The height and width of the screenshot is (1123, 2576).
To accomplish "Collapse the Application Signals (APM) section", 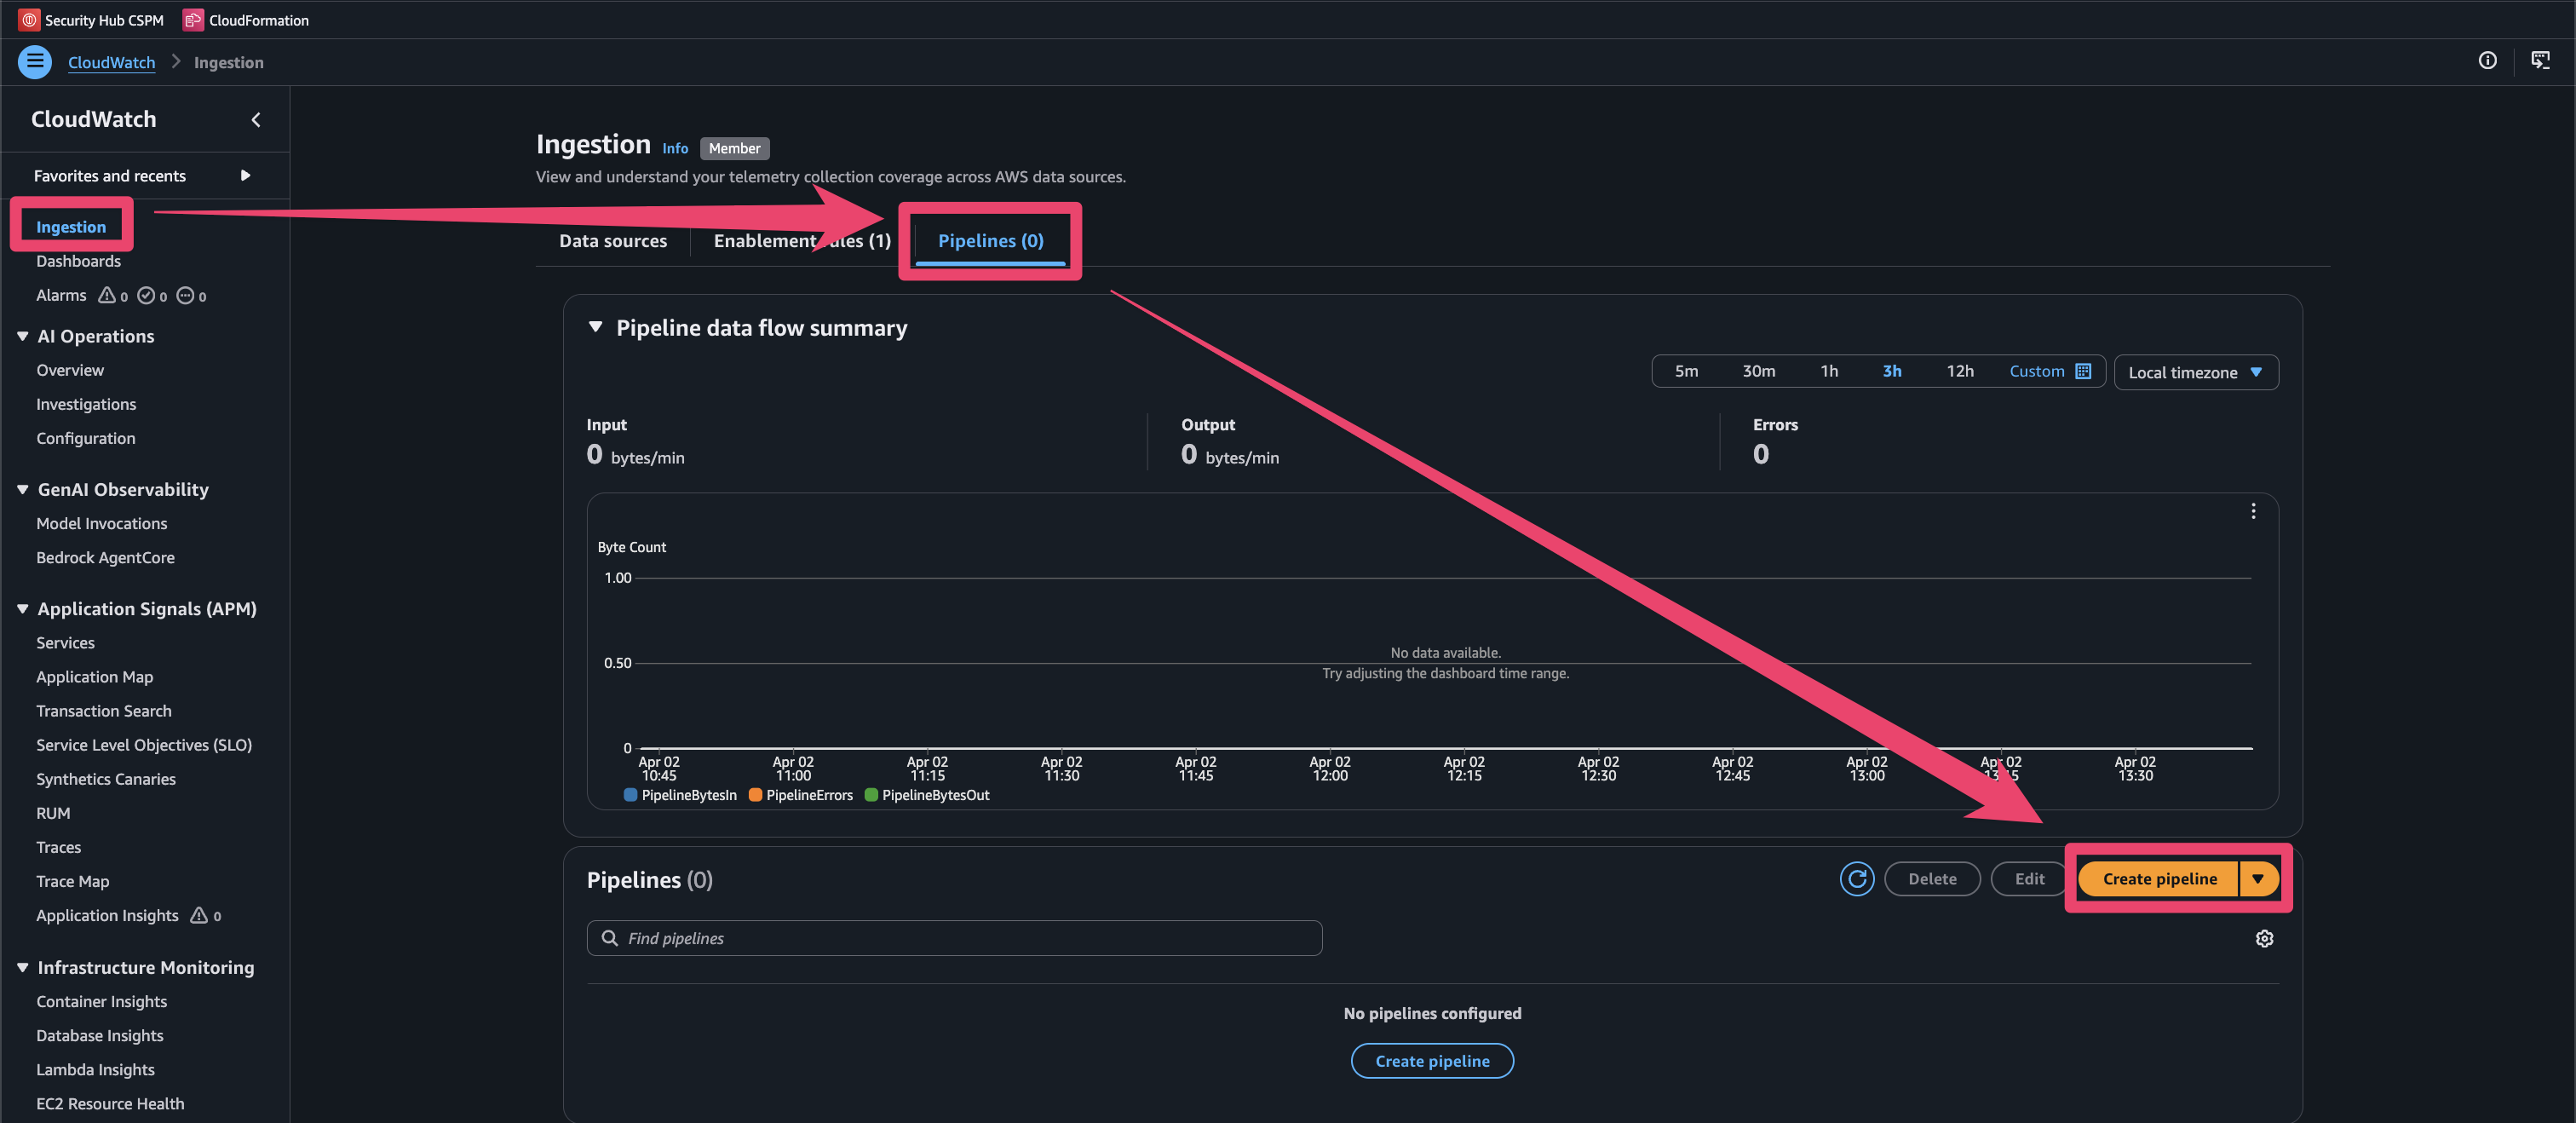I will [22, 608].
